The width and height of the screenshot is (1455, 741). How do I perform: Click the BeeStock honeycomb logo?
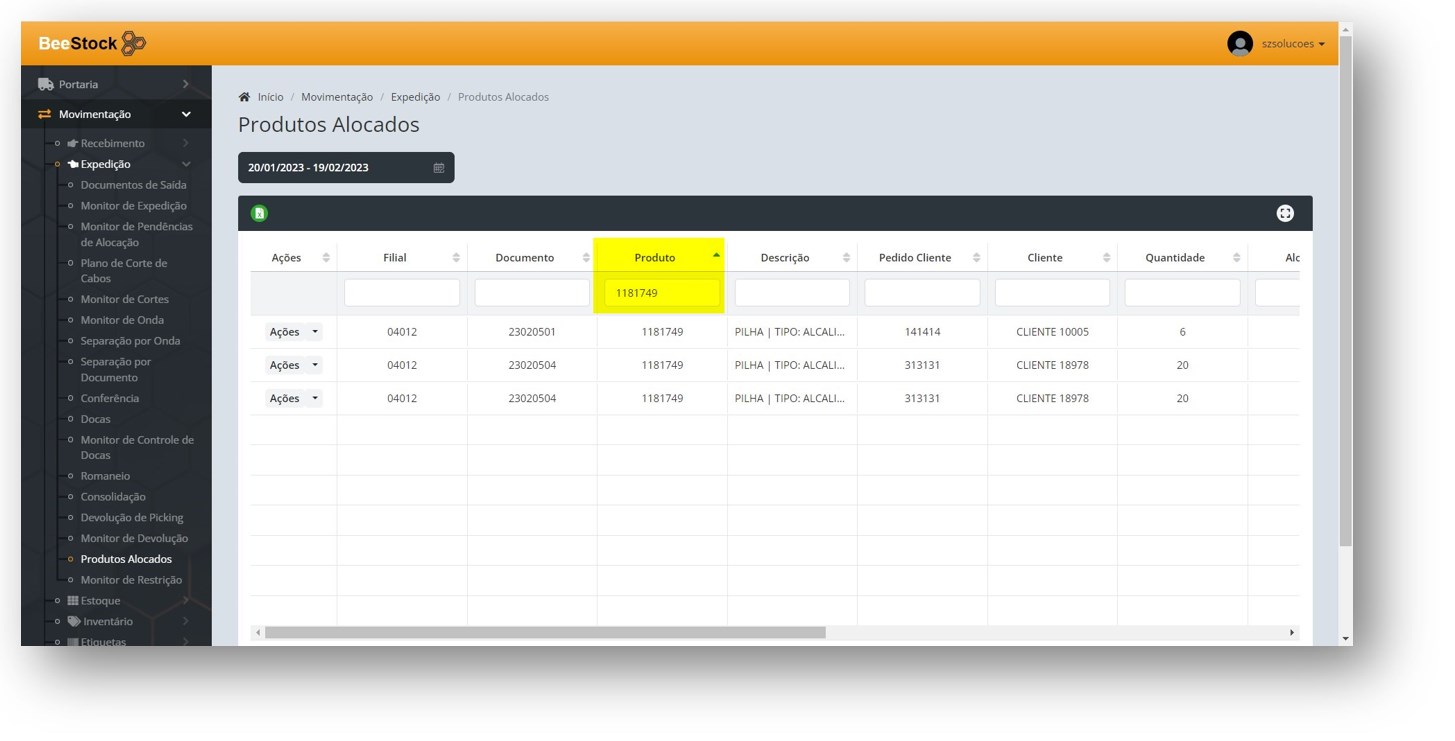pos(133,44)
